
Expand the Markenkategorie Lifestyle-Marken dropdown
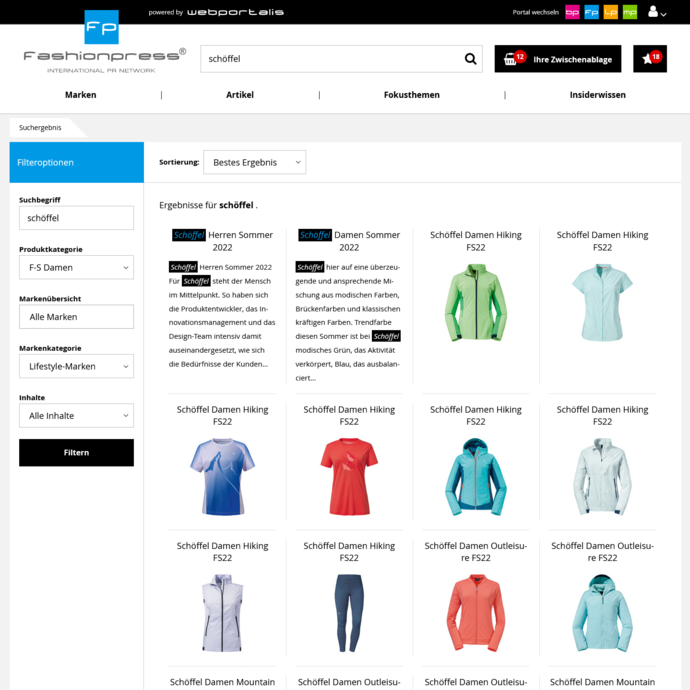point(76,366)
